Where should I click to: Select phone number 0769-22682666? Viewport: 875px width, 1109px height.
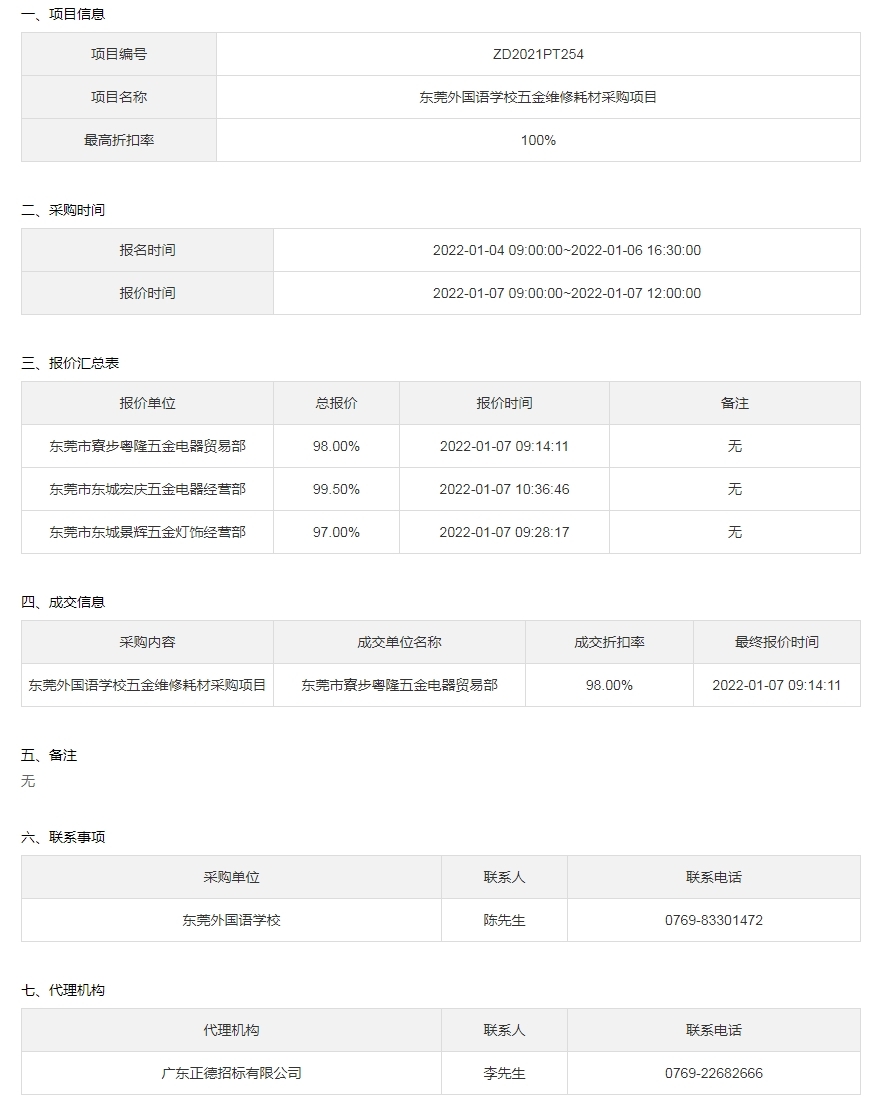(714, 1074)
